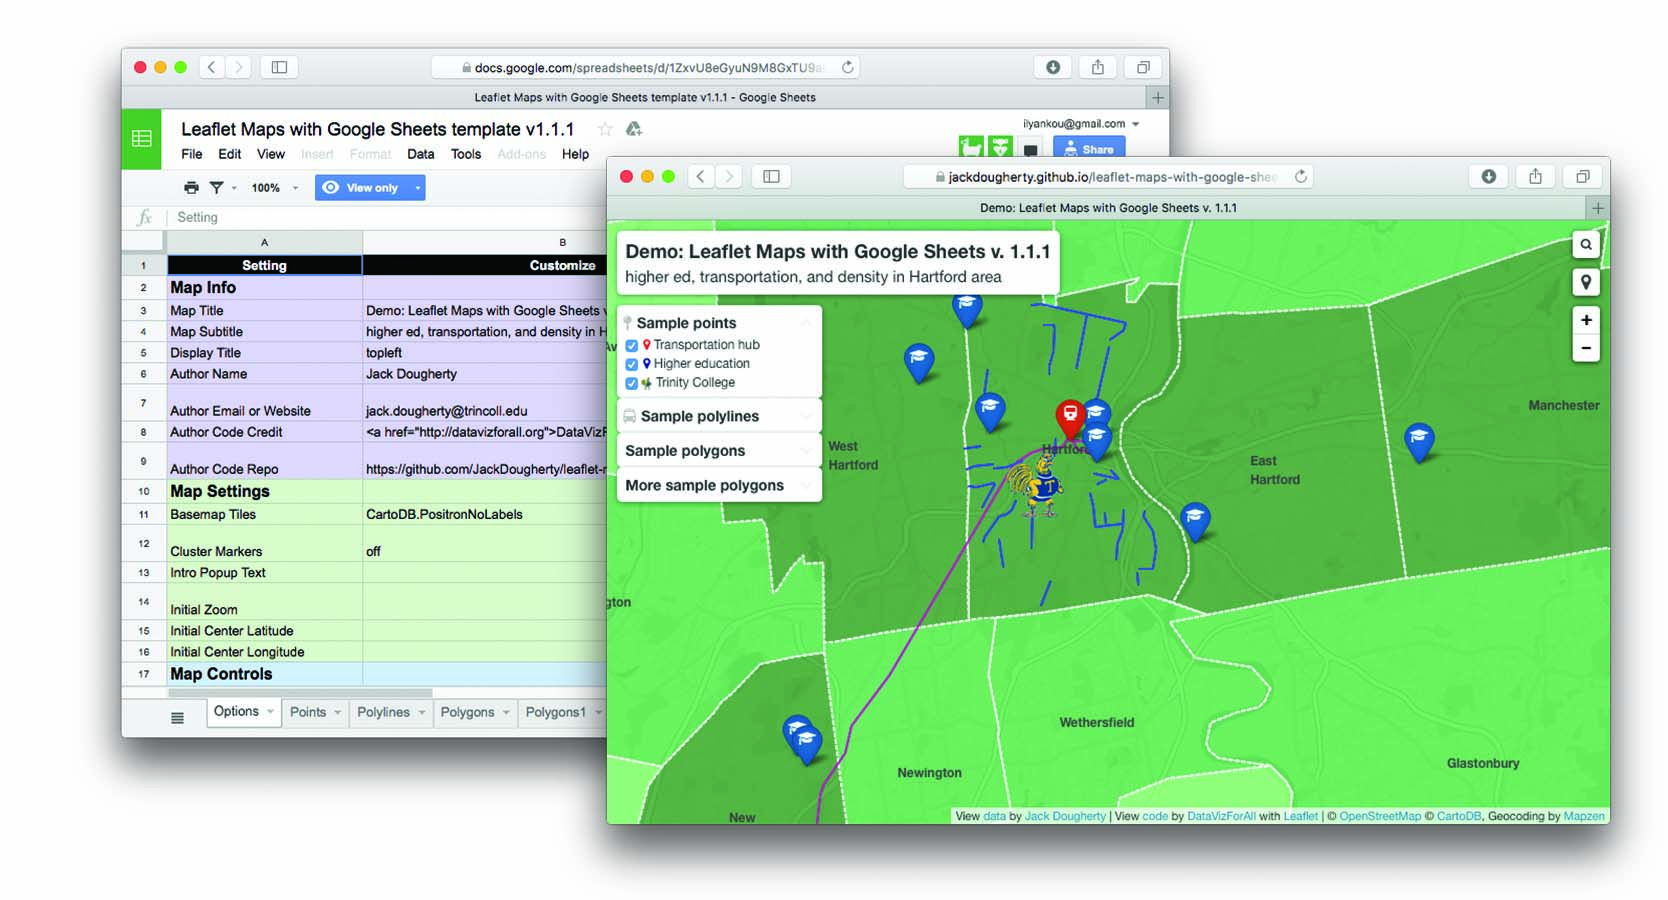Uncheck the Trinity College layer checkbox
Image resolution: width=1668 pixels, height=900 pixels.
(x=631, y=383)
